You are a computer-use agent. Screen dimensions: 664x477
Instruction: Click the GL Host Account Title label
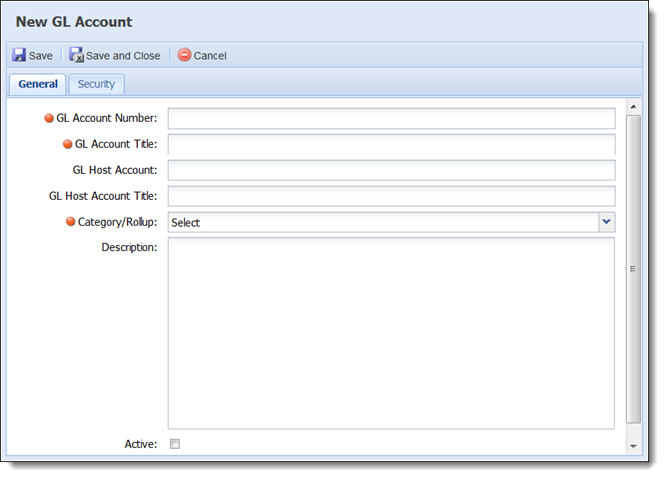coord(103,196)
